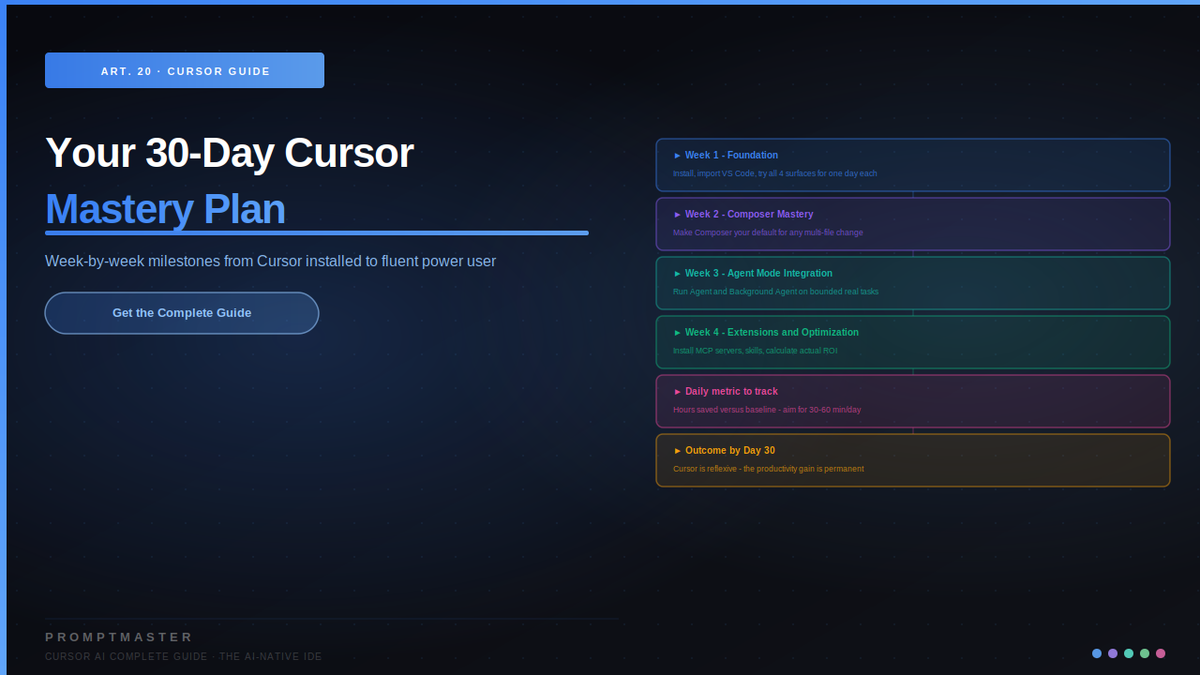Viewport: 1200px width, 675px height.
Task: Click the pink dot indicator
Action: 1161,653
